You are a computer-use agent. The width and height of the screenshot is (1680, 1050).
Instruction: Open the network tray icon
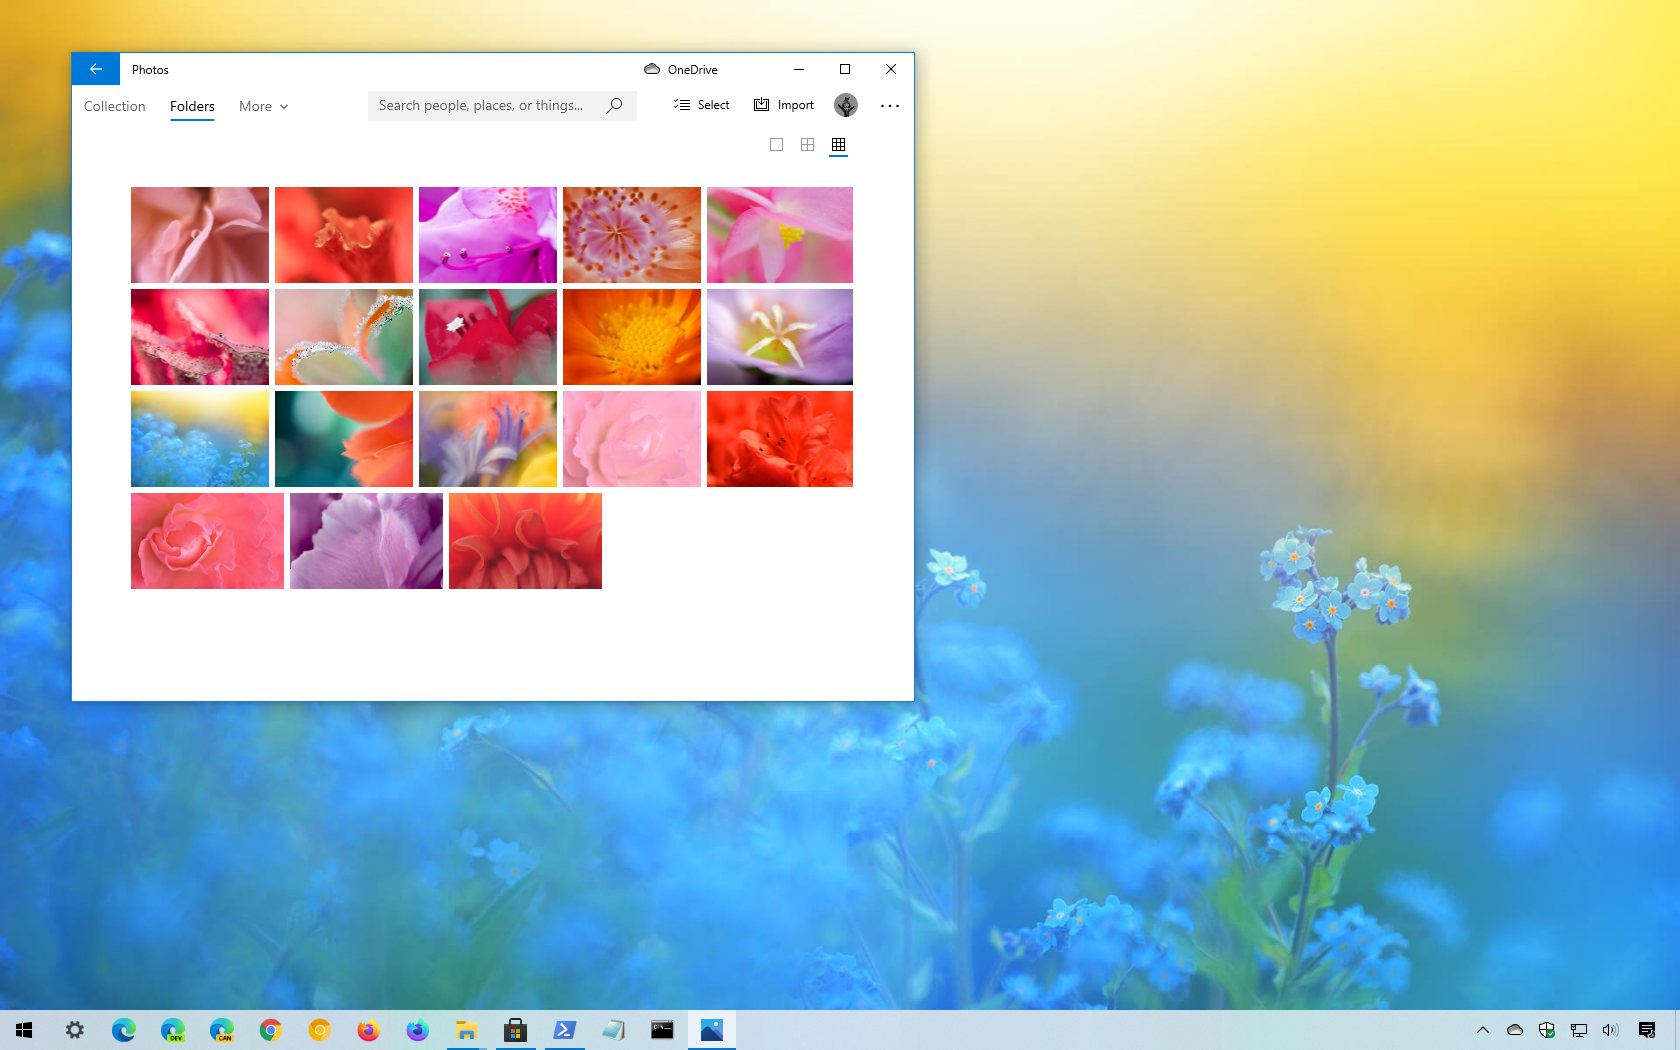coord(1579,1030)
